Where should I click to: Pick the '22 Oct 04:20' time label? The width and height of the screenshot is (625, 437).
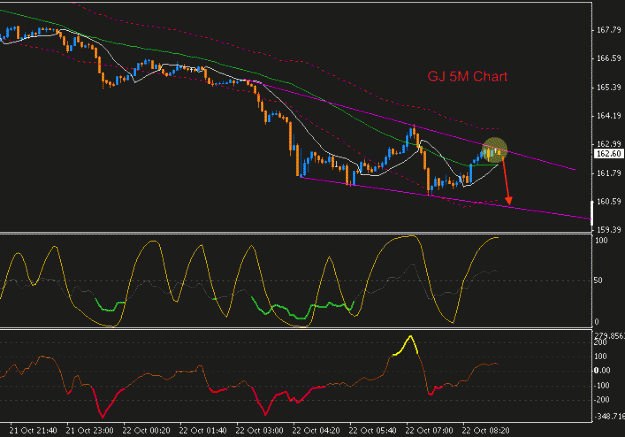click(316, 431)
